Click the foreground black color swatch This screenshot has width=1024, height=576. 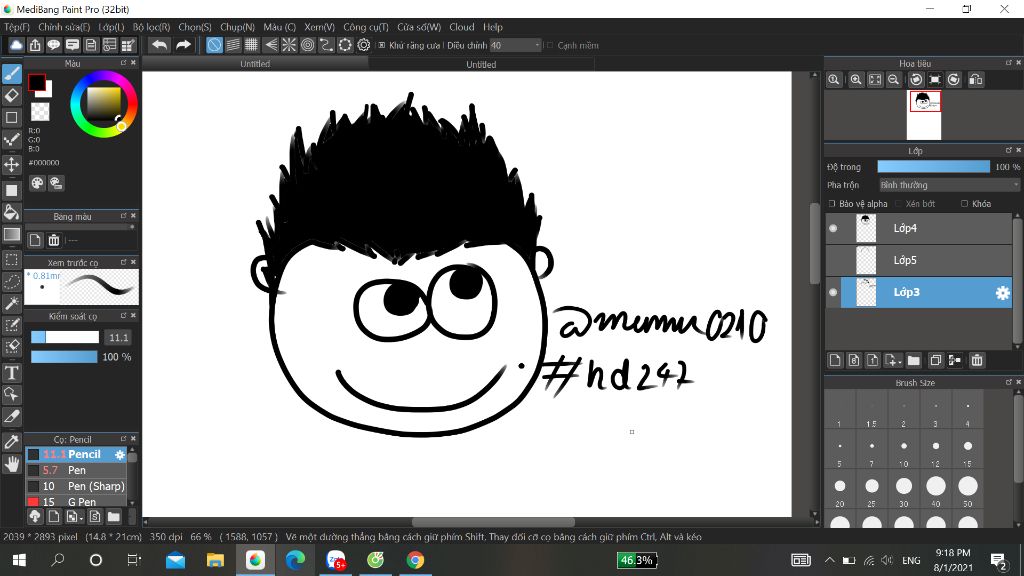(37, 82)
